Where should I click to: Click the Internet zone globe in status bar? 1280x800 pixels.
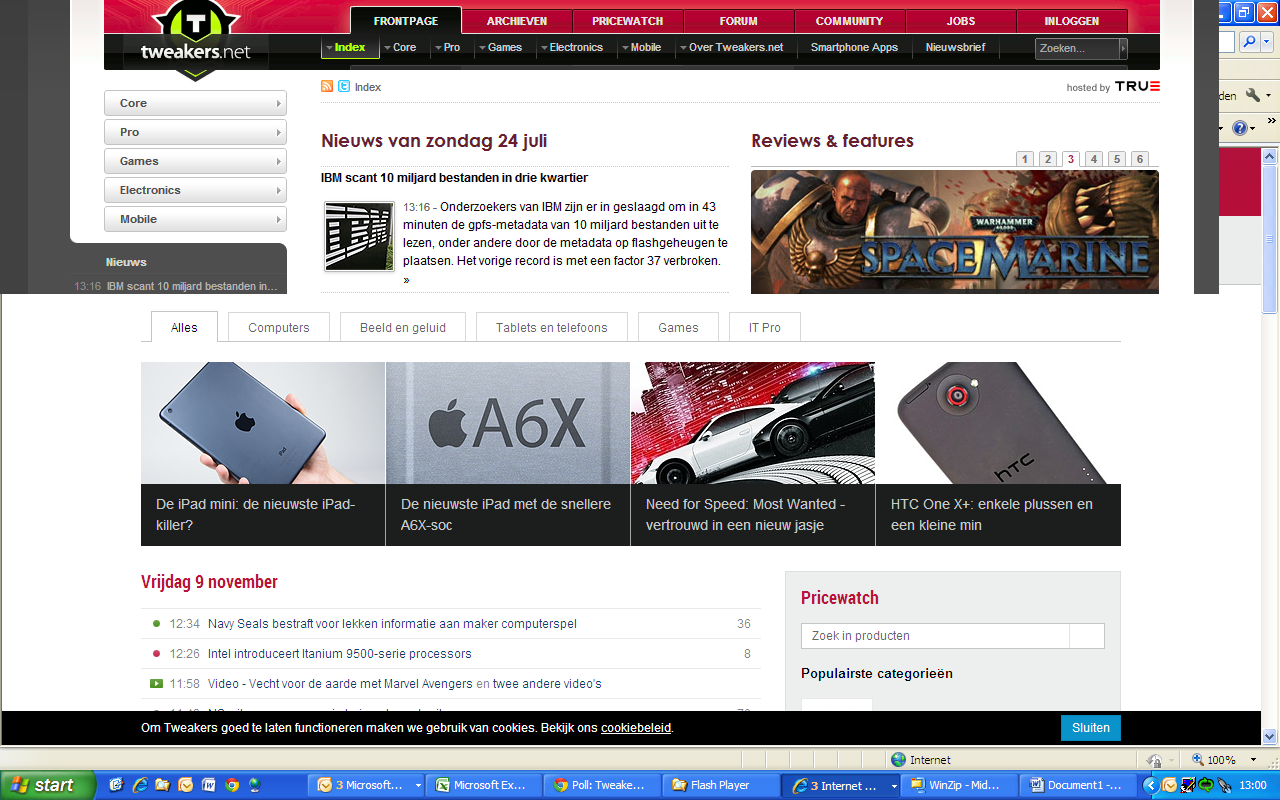[x=898, y=760]
